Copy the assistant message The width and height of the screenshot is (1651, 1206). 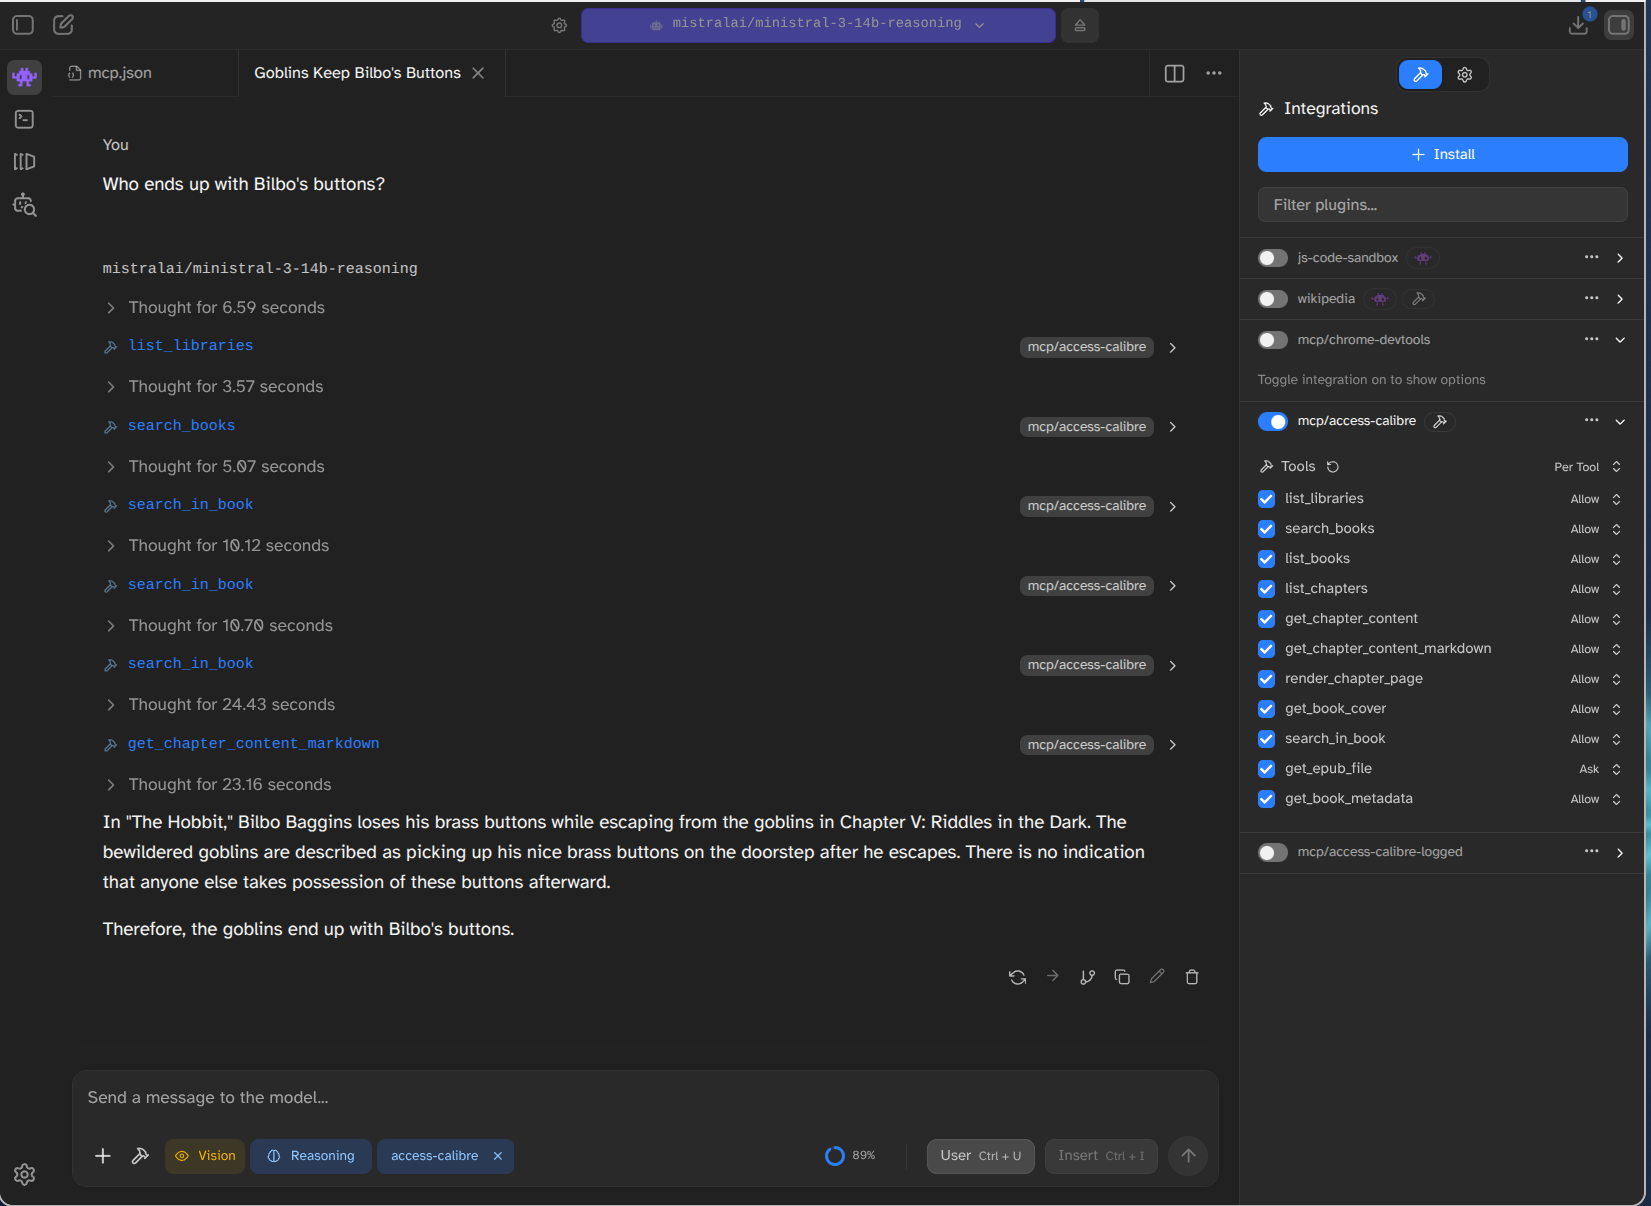point(1122,977)
